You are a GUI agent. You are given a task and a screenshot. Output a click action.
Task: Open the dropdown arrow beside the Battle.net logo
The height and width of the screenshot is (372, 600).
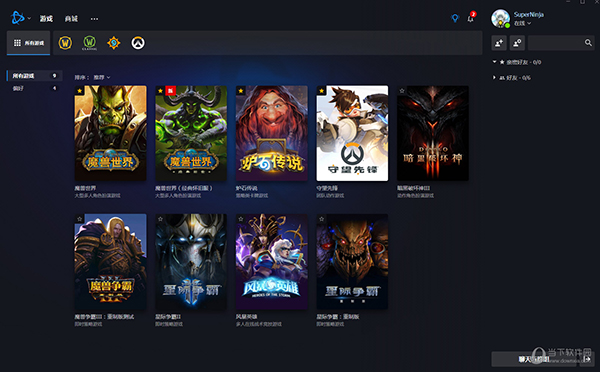click(29, 18)
